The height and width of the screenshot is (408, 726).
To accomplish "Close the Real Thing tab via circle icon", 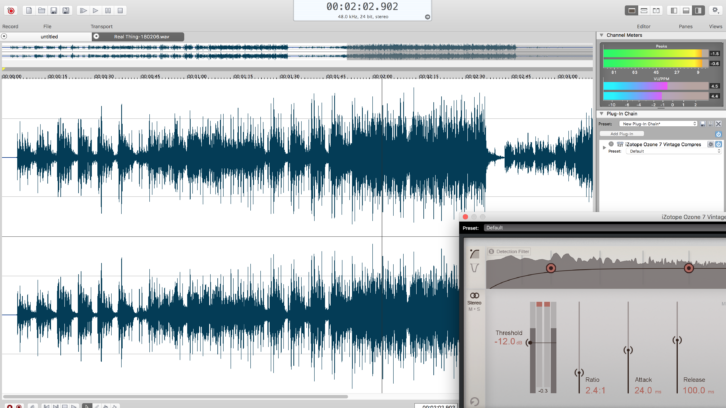I will click(x=96, y=36).
